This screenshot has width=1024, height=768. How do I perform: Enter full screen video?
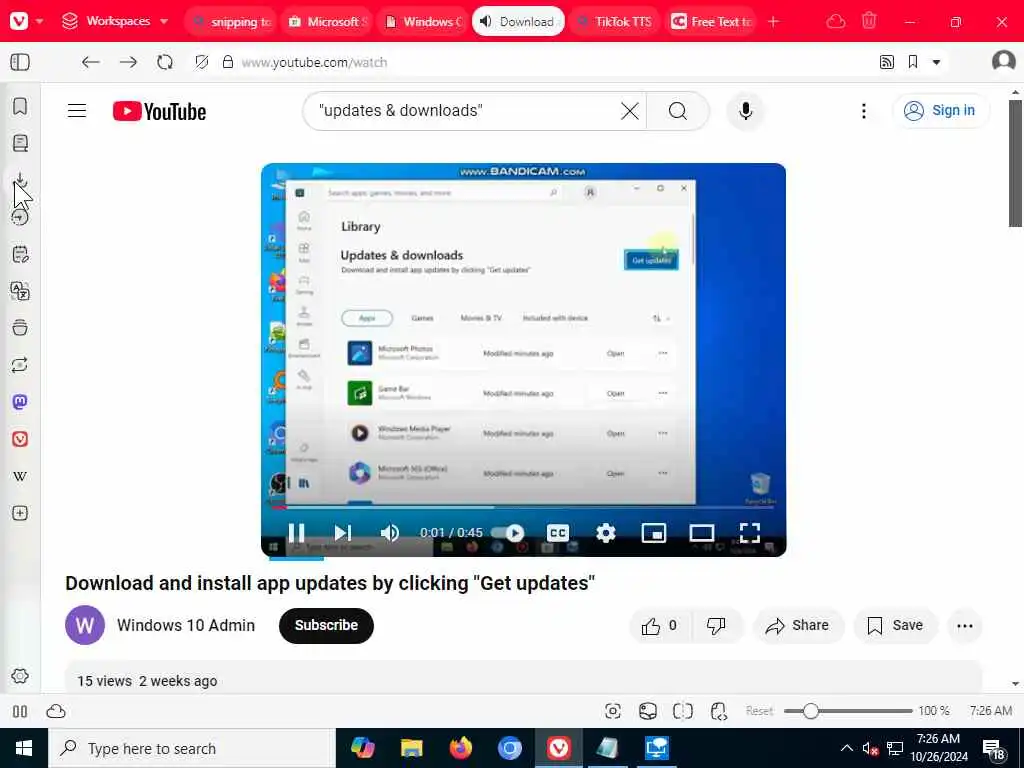click(x=750, y=533)
